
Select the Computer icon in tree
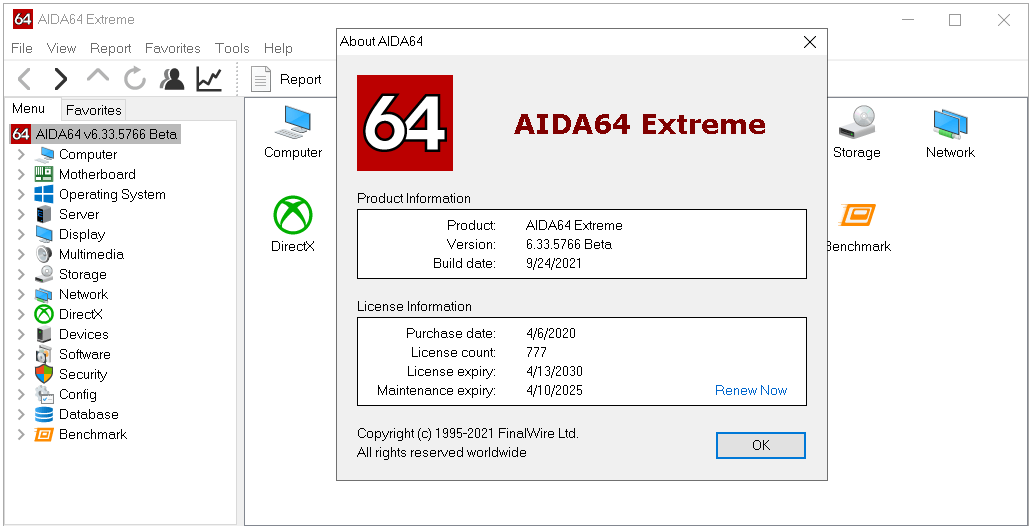pyautogui.click(x=44, y=154)
